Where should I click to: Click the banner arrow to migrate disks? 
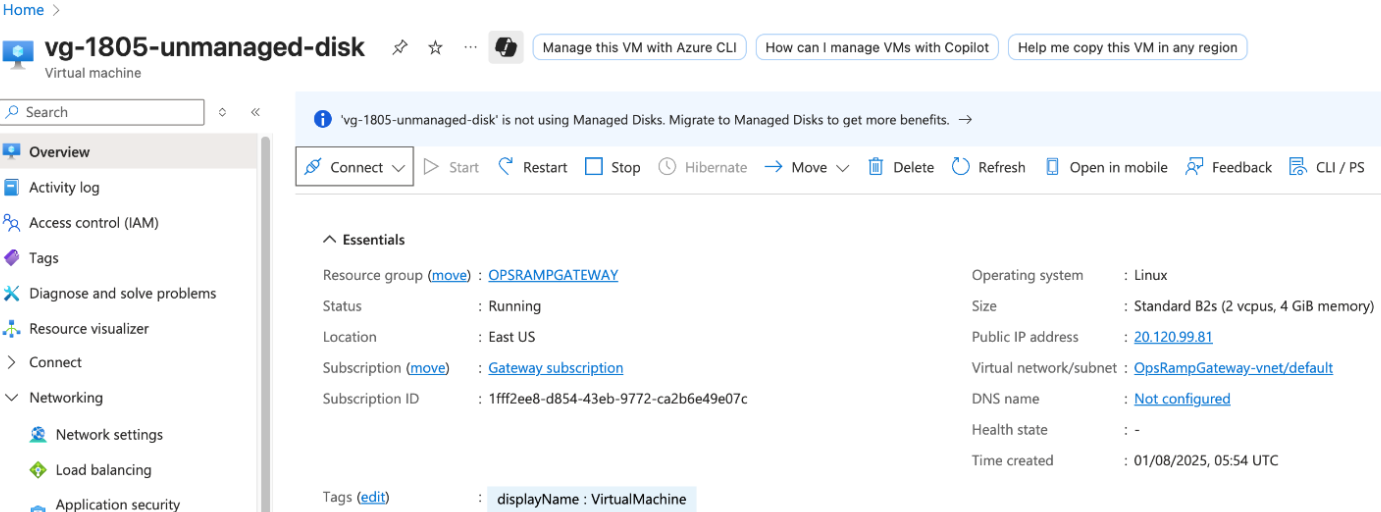965,120
